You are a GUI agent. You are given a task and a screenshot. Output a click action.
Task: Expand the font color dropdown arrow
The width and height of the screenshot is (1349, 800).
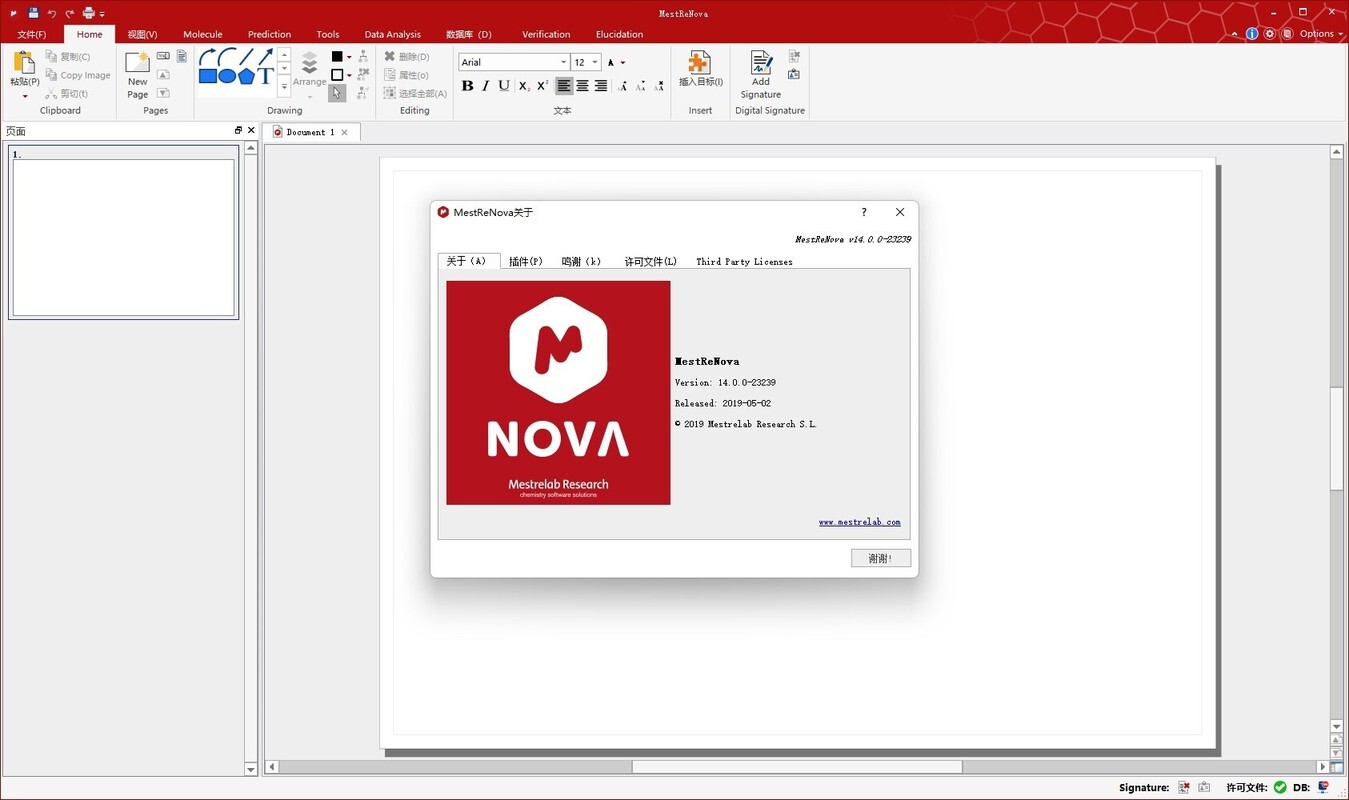pyautogui.click(x=623, y=62)
